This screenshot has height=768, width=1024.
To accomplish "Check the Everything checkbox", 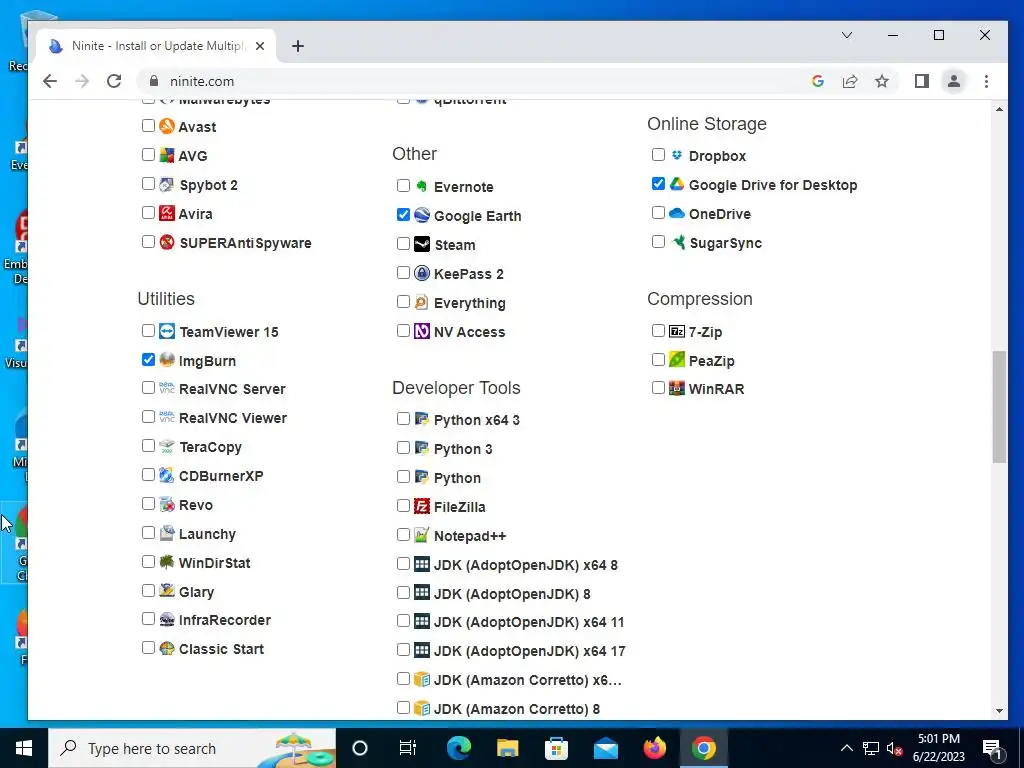I will [403, 302].
